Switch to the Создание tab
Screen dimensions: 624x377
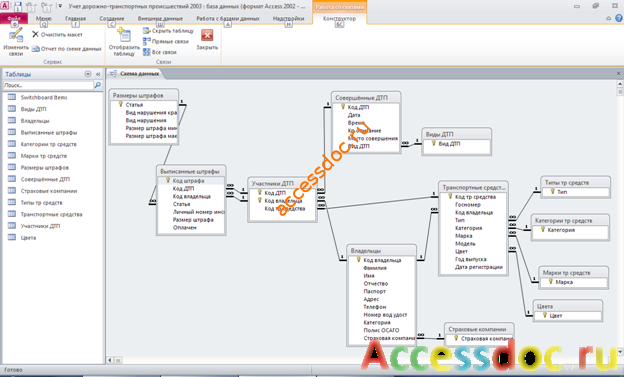coord(111,18)
